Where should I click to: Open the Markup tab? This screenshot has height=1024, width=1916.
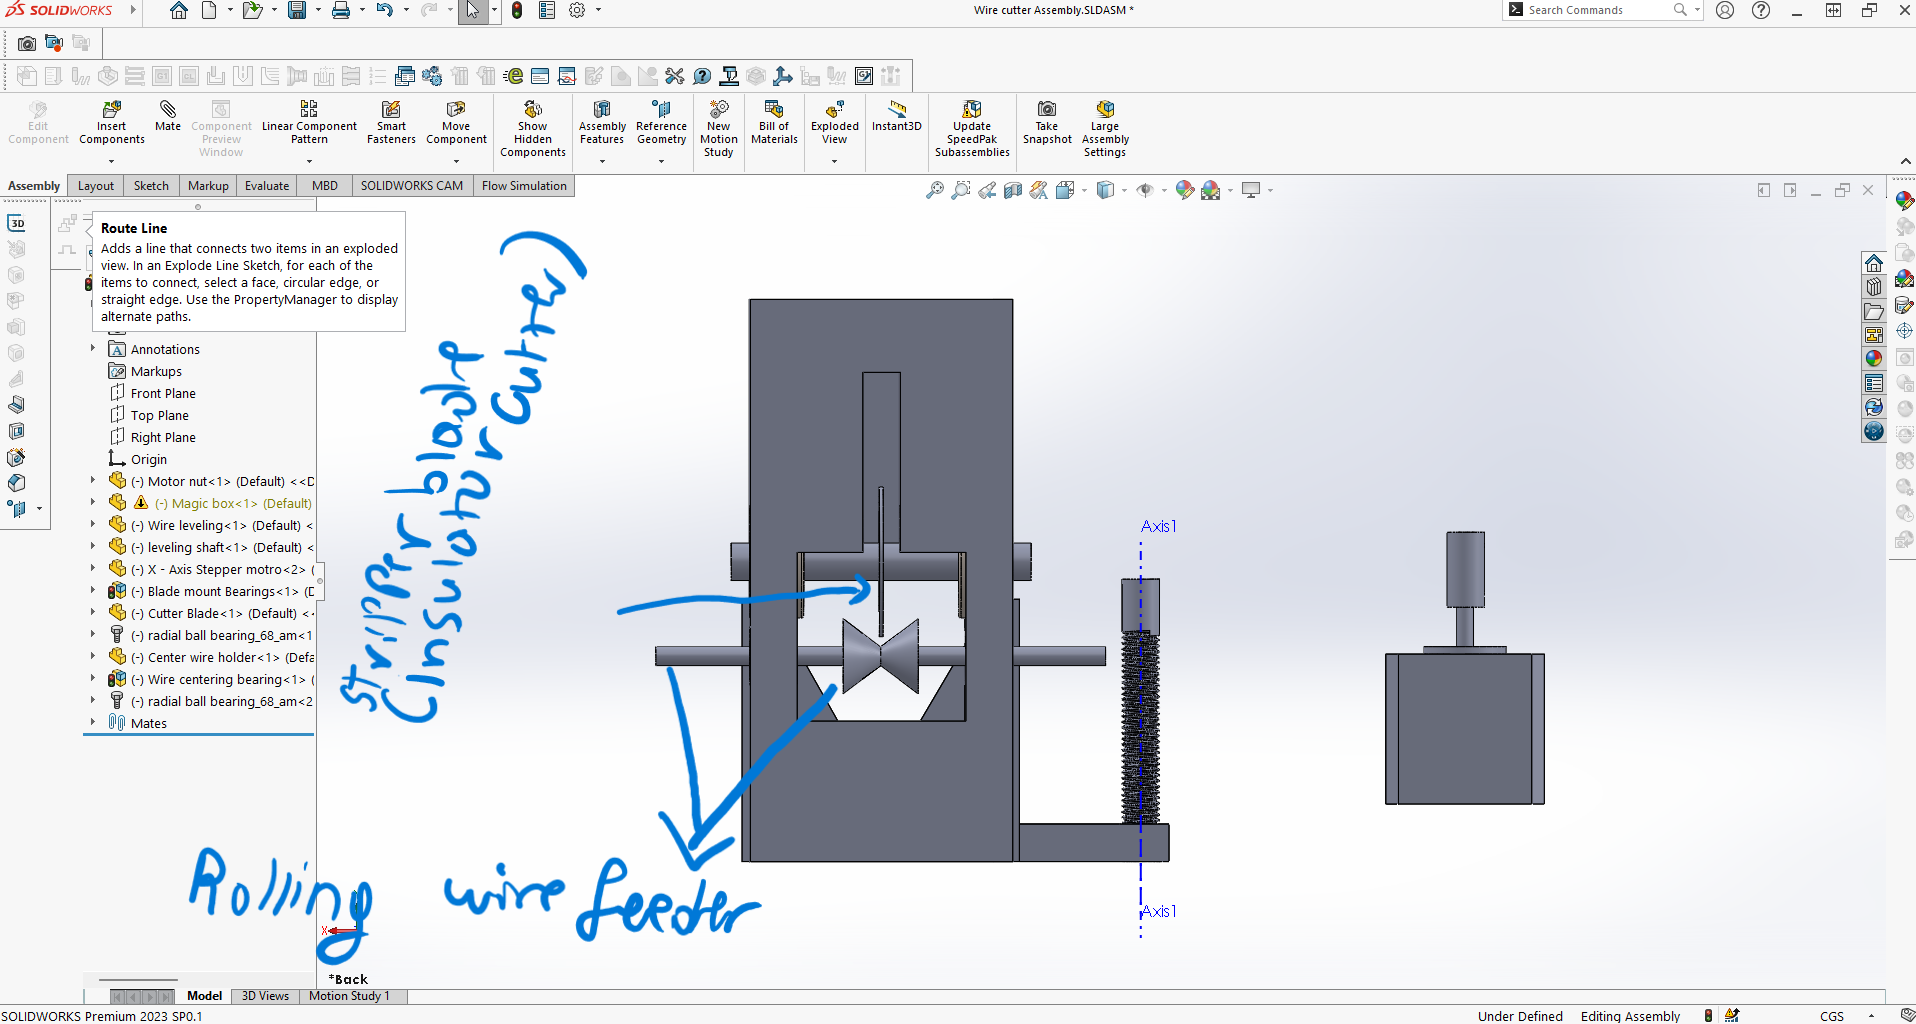coord(208,186)
